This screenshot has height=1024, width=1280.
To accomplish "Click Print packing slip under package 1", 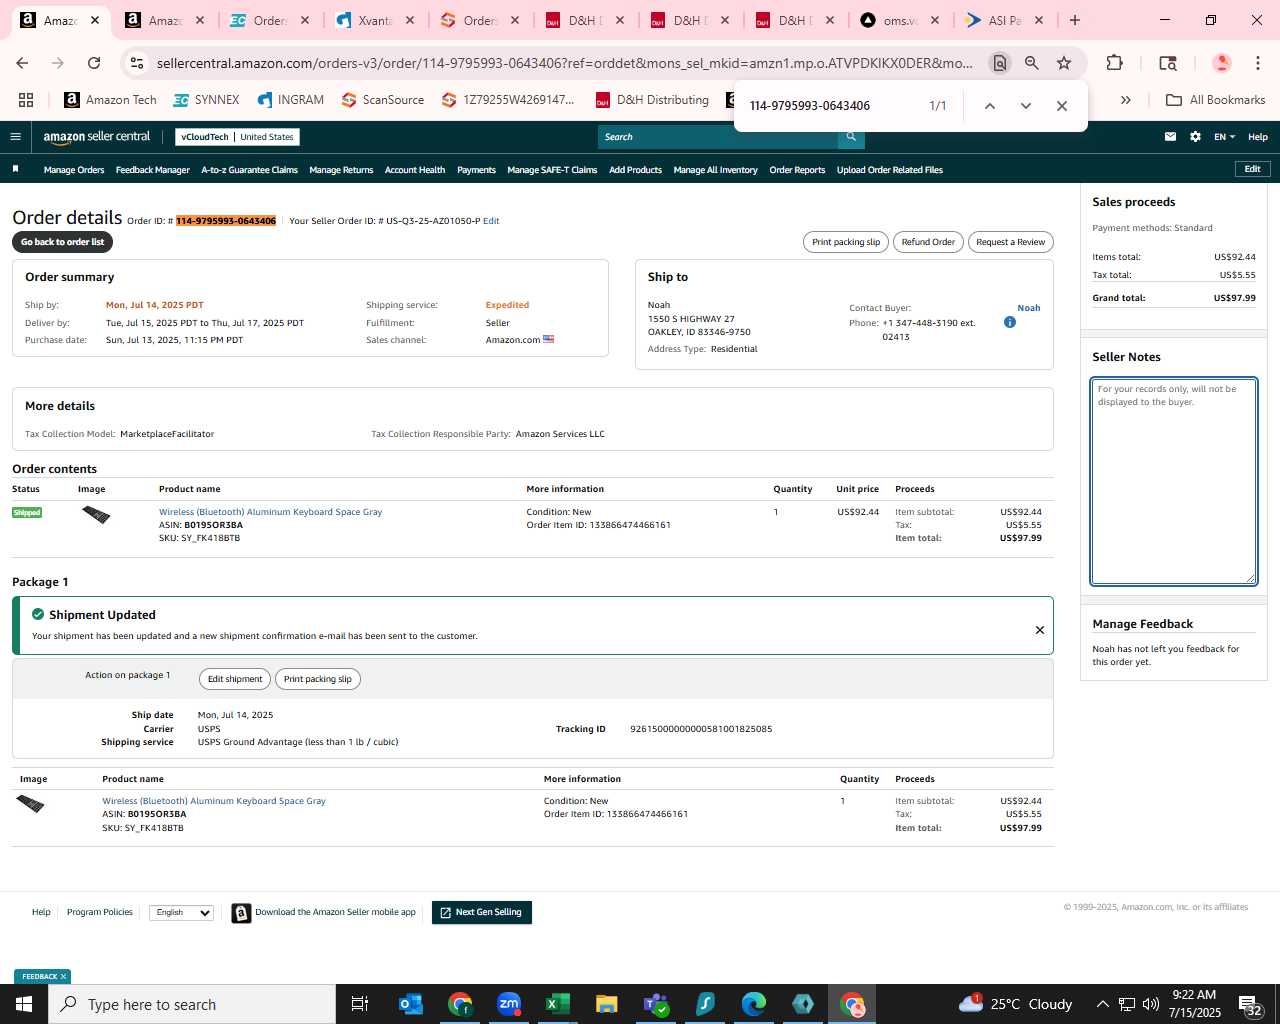I will (318, 679).
